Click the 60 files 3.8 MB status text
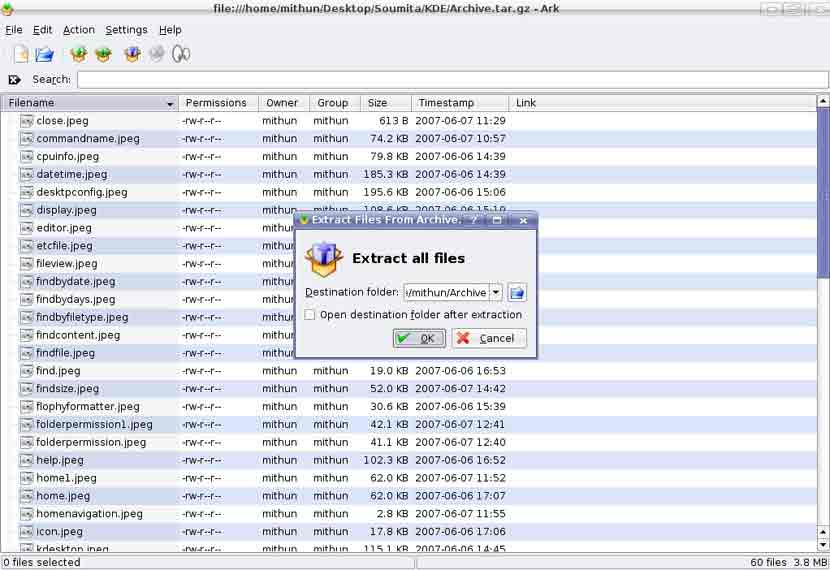830x570 pixels. [x=789, y=563]
